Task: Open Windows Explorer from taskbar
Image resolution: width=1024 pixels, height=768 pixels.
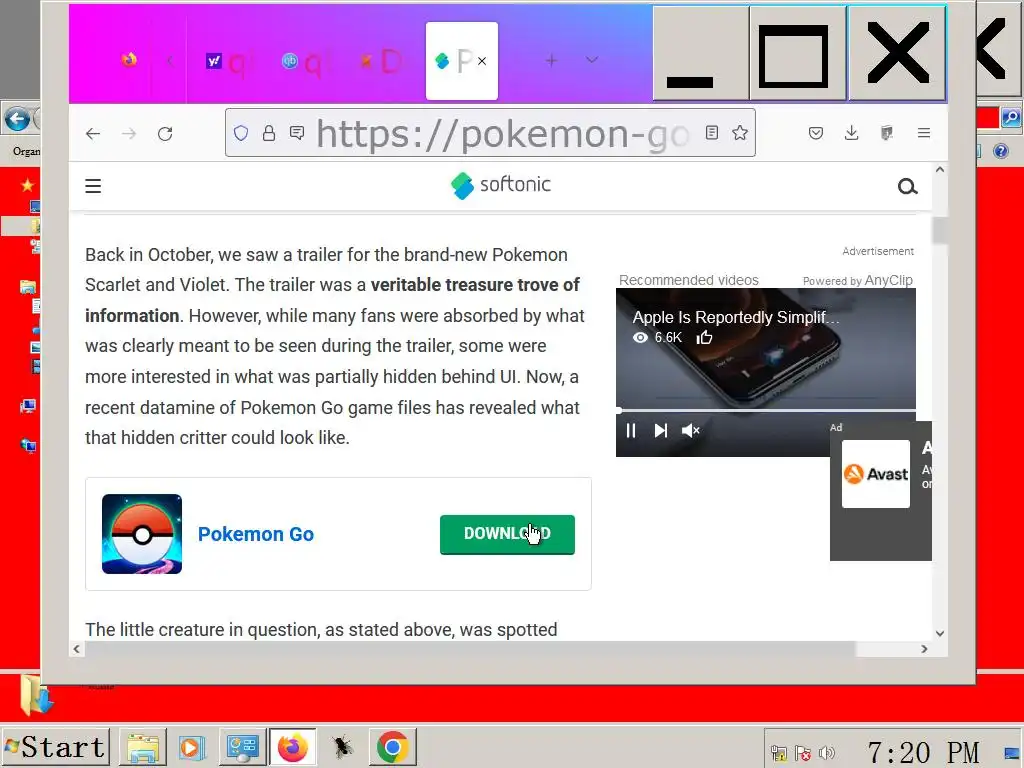Action: point(143,747)
